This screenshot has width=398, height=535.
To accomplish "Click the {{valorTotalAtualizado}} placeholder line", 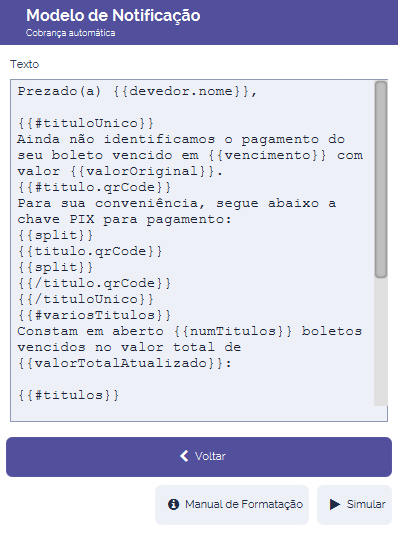I will (x=125, y=363).
